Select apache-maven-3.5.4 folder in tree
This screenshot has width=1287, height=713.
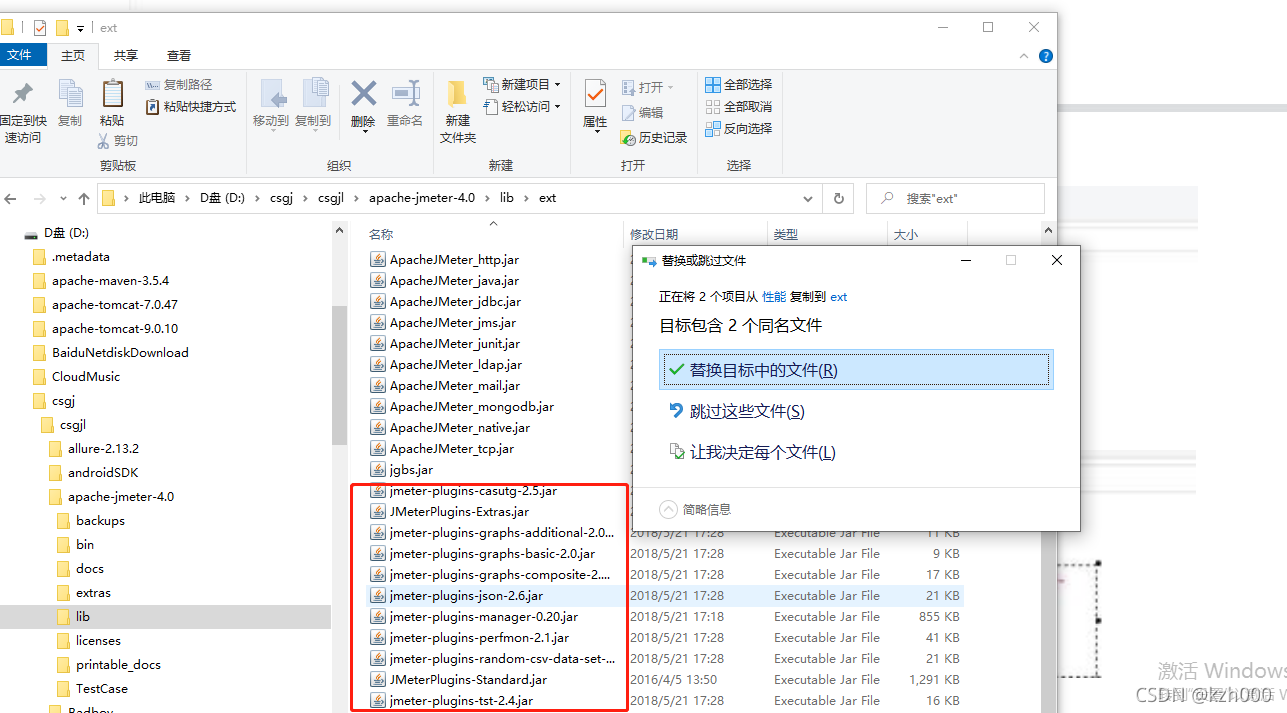coord(100,280)
